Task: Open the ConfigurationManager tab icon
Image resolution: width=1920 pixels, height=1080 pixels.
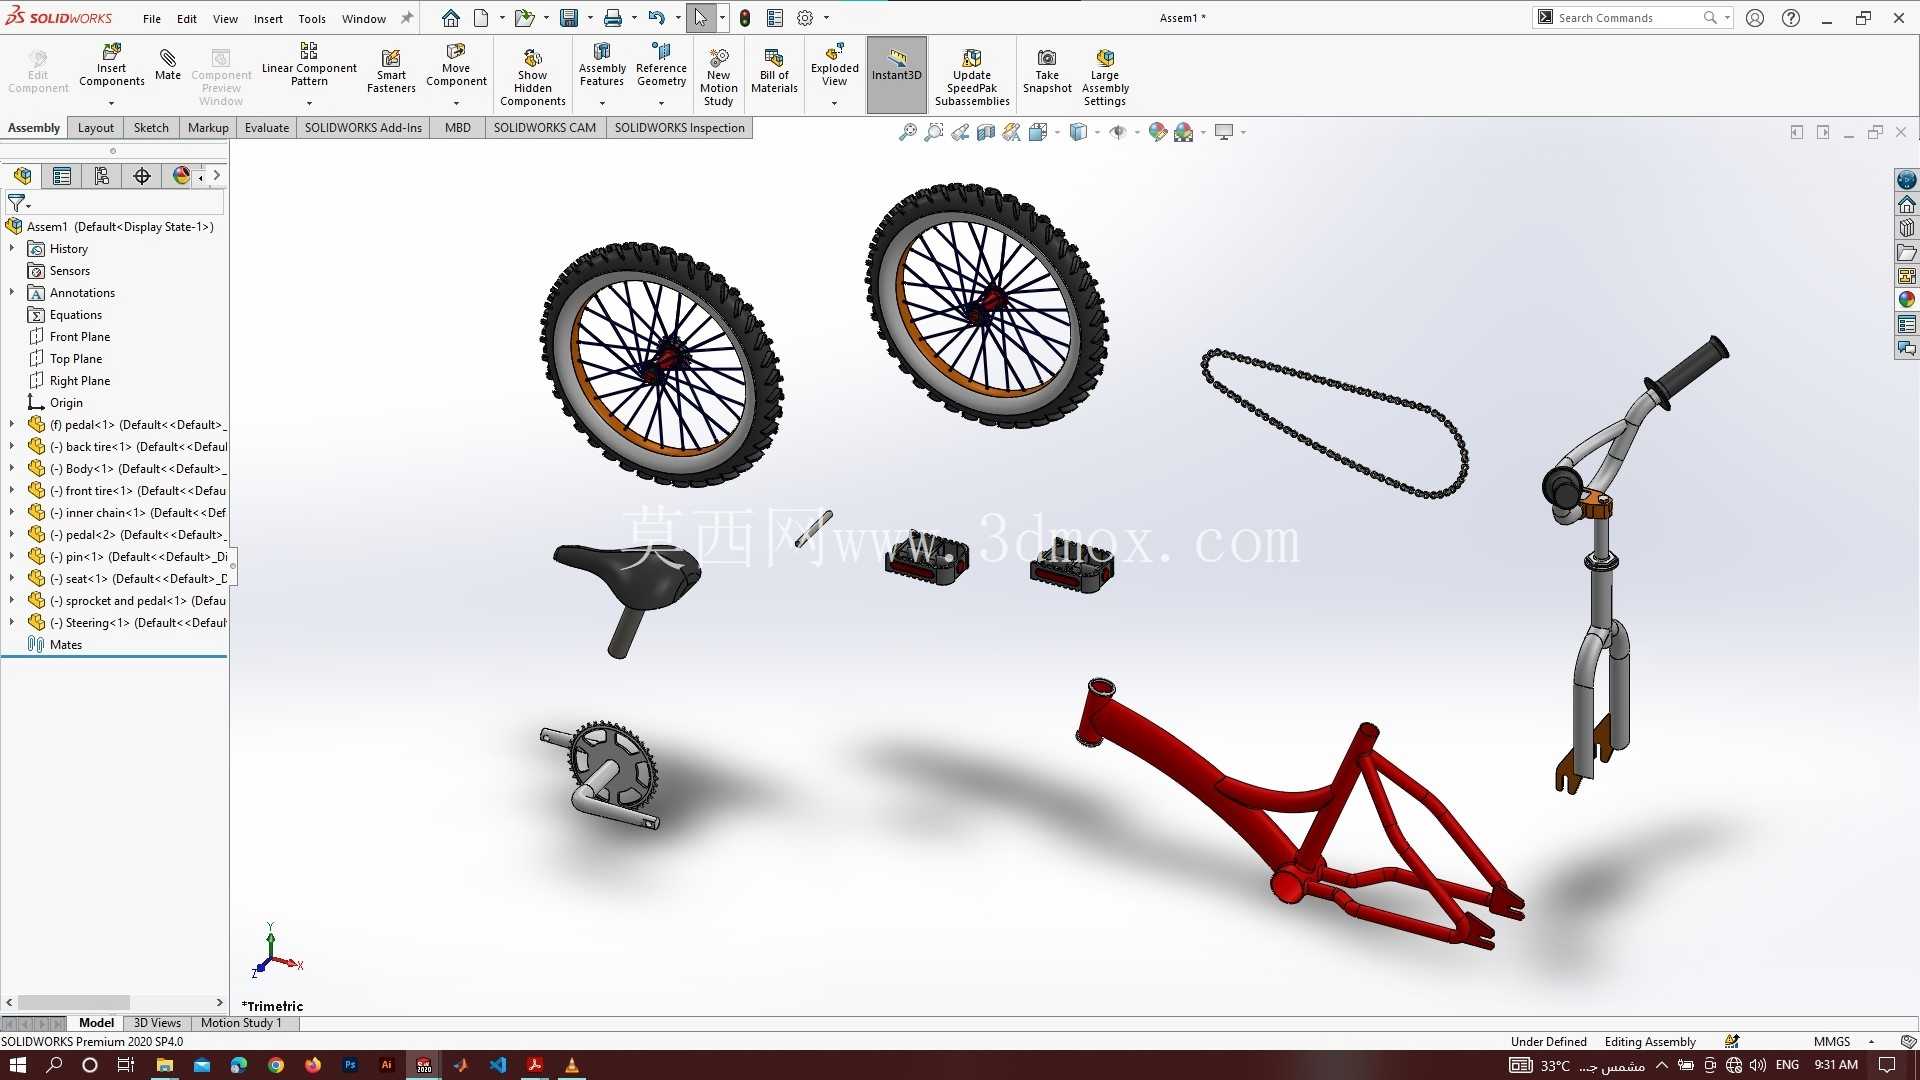Action: click(101, 176)
